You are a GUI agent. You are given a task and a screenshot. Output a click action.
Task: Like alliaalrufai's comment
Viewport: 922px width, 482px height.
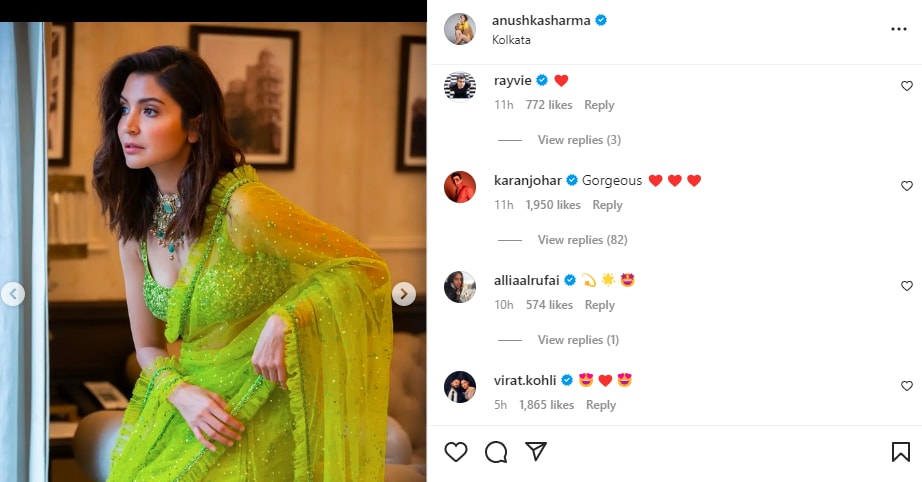pos(907,286)
